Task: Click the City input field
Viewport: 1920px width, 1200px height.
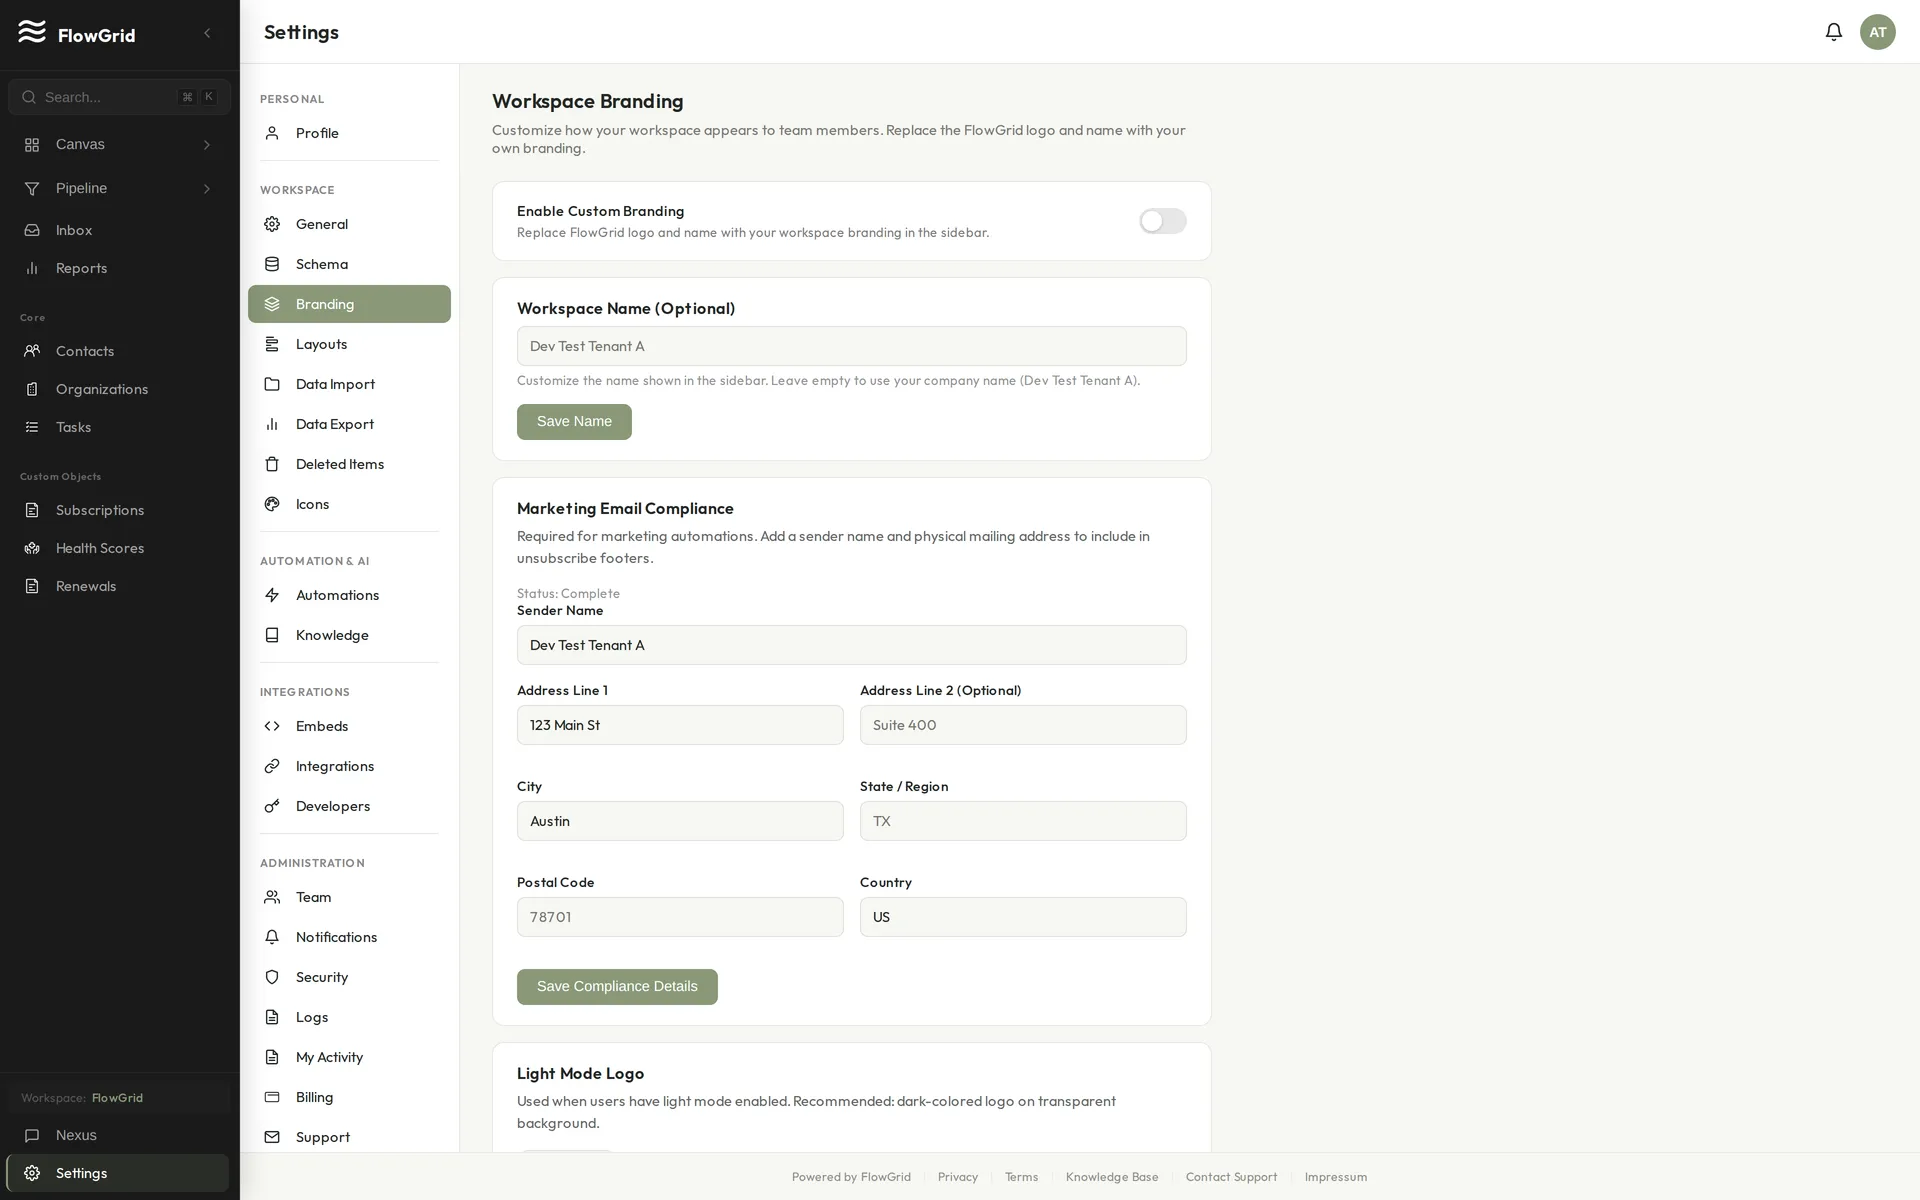Action: 680,821
